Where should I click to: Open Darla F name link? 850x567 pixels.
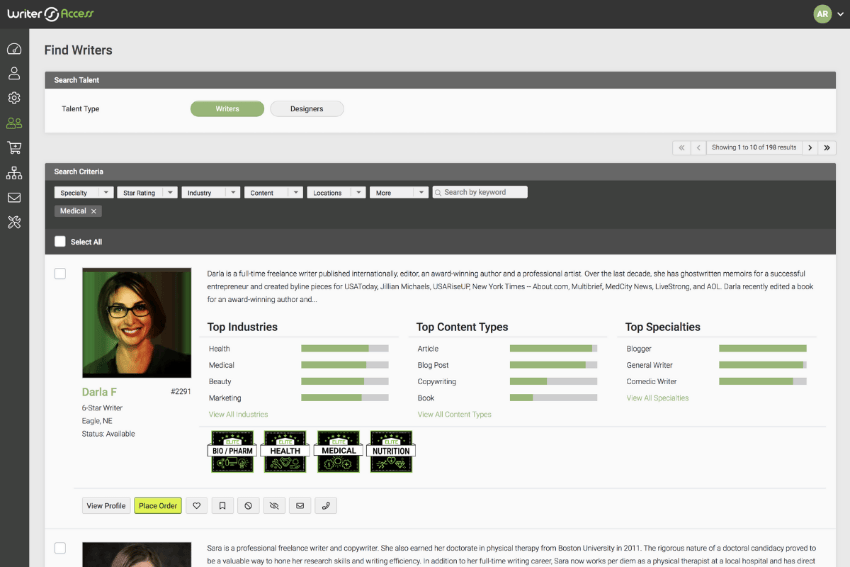99,392
